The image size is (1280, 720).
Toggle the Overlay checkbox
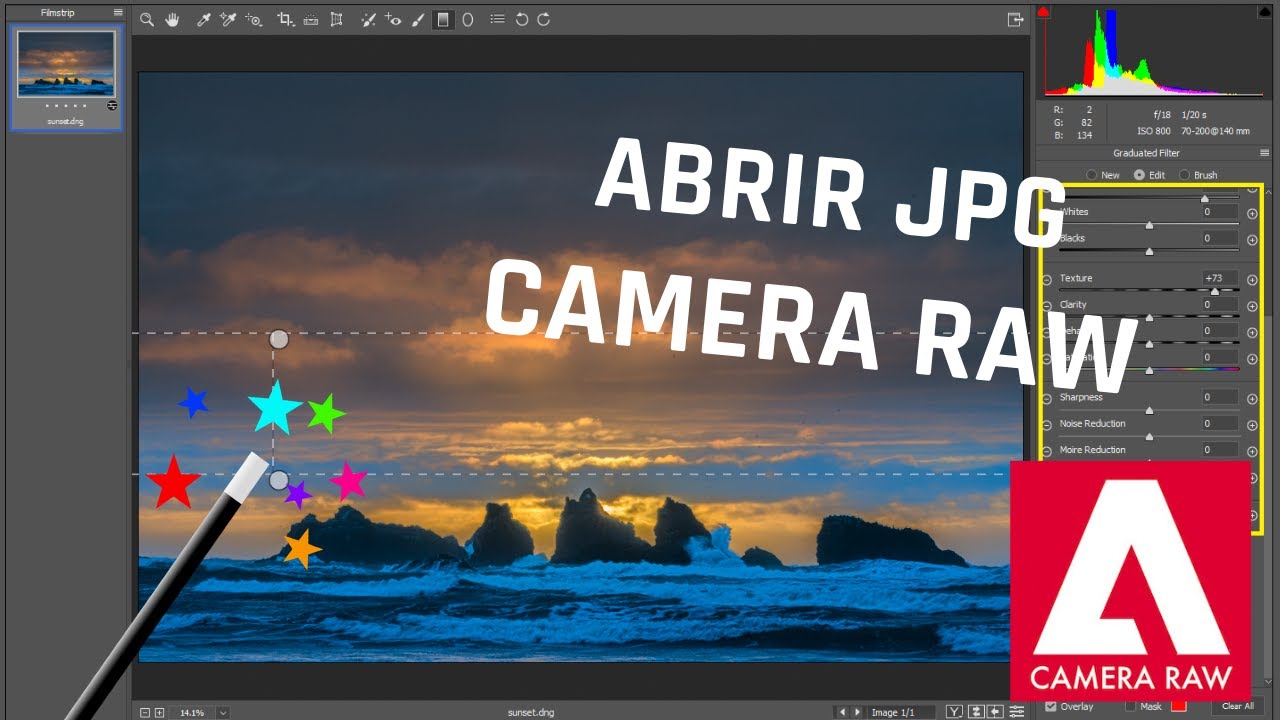point(1051,706)
